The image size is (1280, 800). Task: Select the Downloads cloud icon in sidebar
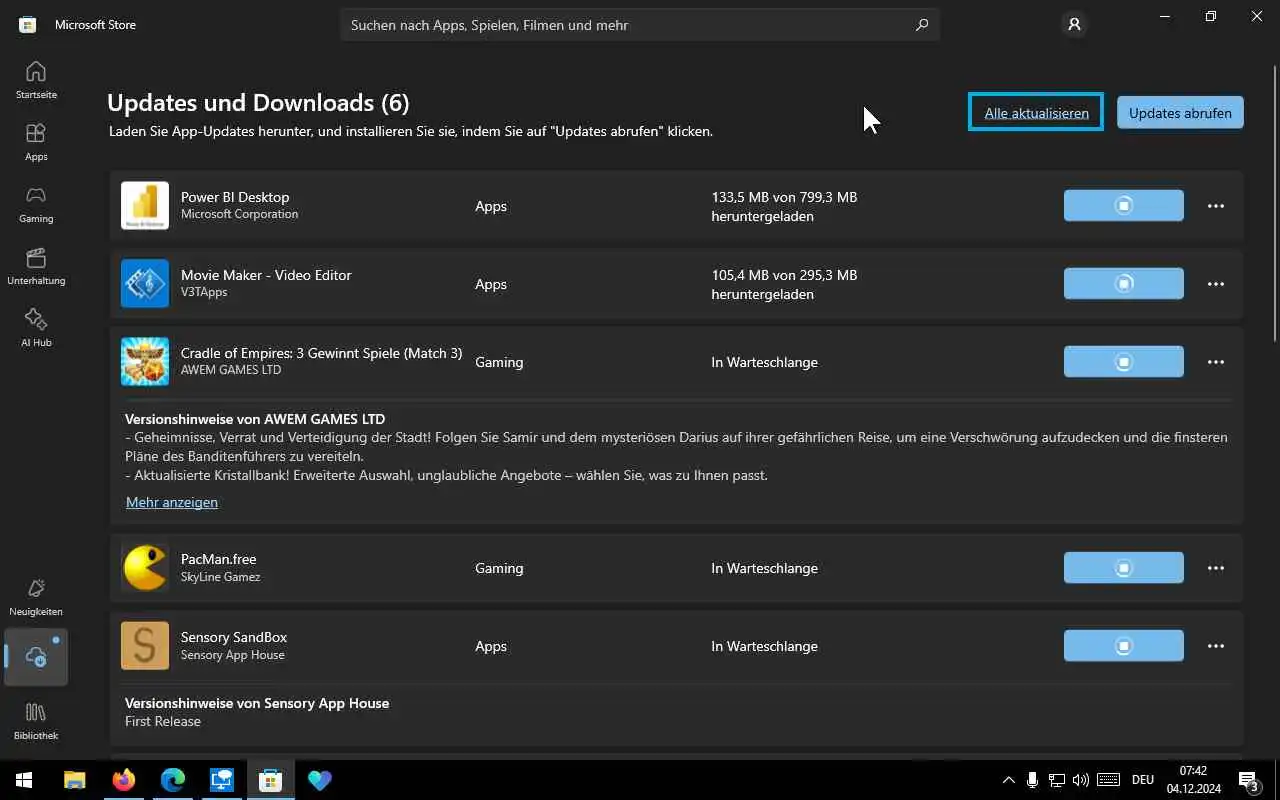[36, 657]
